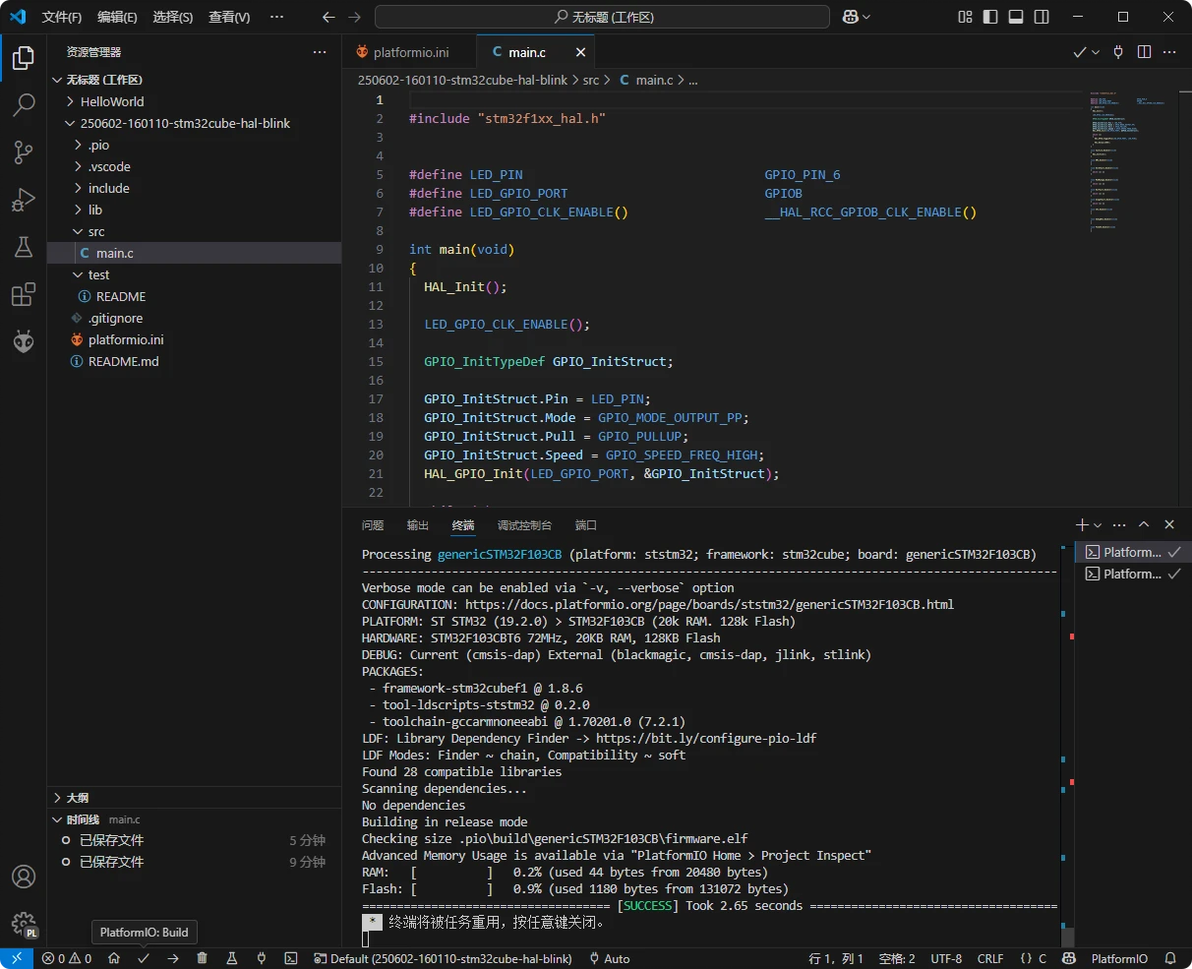Open the Search view in activity bar

click(x=23, y=105)
